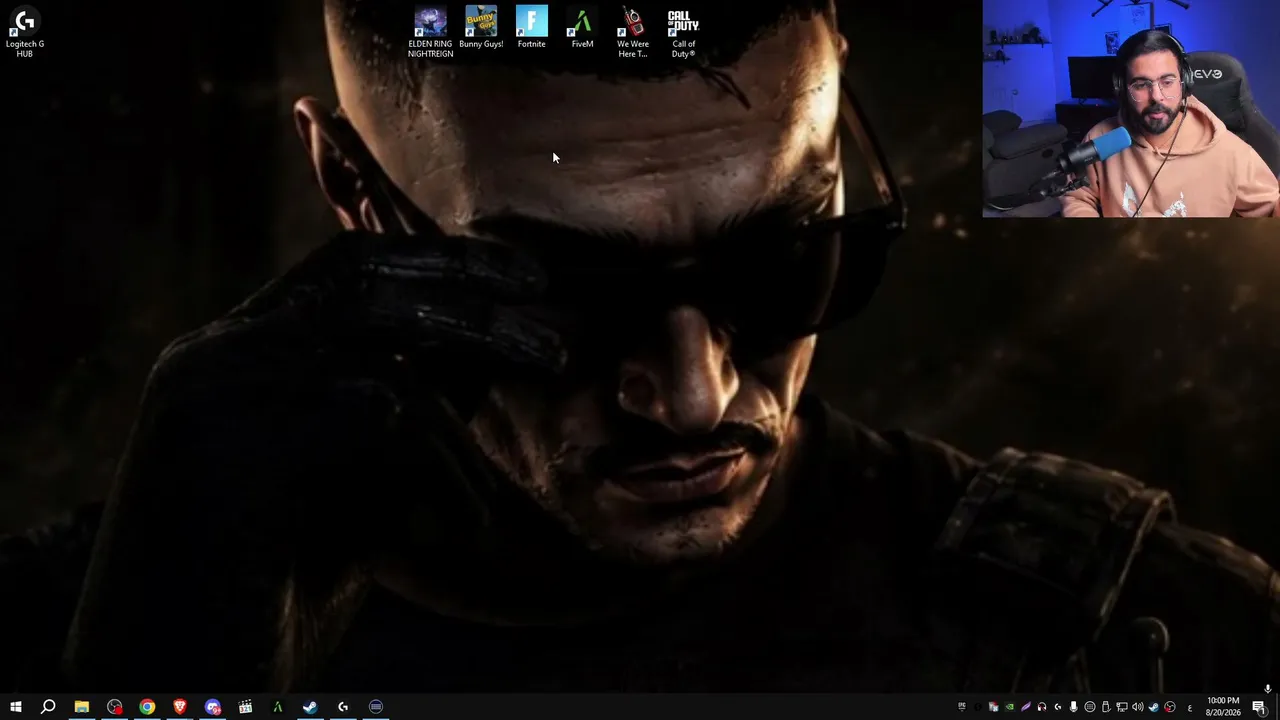Open the 321 media player taskbar icon

(245, 707)
